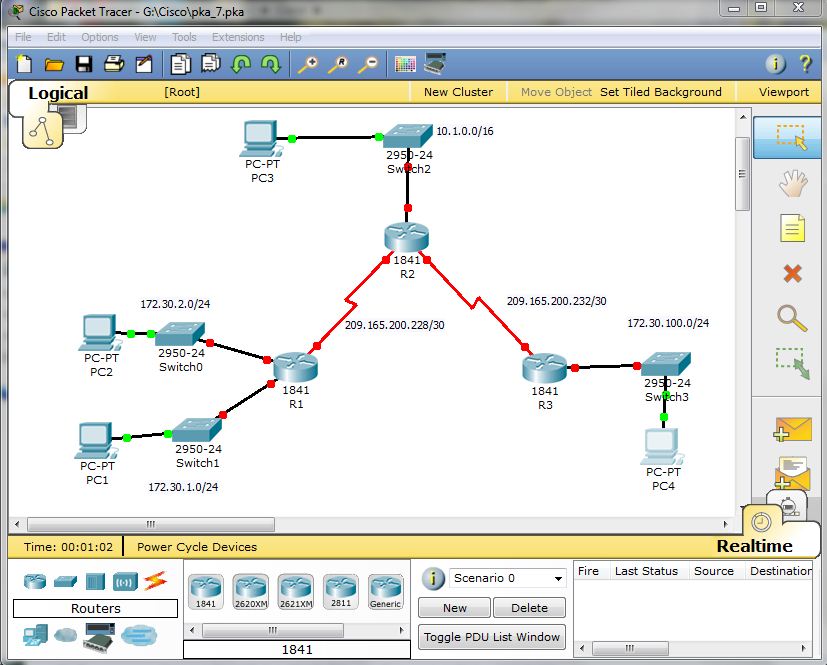This screenshot has width=827, height=665.
Task: Click the Save floppy disk icon
Action: (x=84, y=64)
